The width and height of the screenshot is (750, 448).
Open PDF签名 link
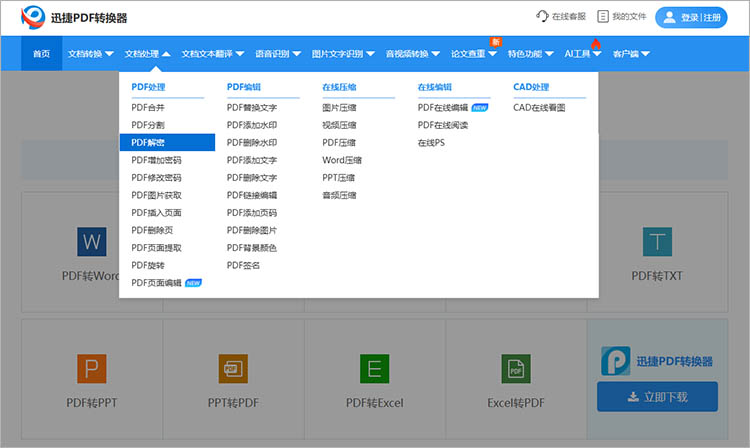[243, 265]
